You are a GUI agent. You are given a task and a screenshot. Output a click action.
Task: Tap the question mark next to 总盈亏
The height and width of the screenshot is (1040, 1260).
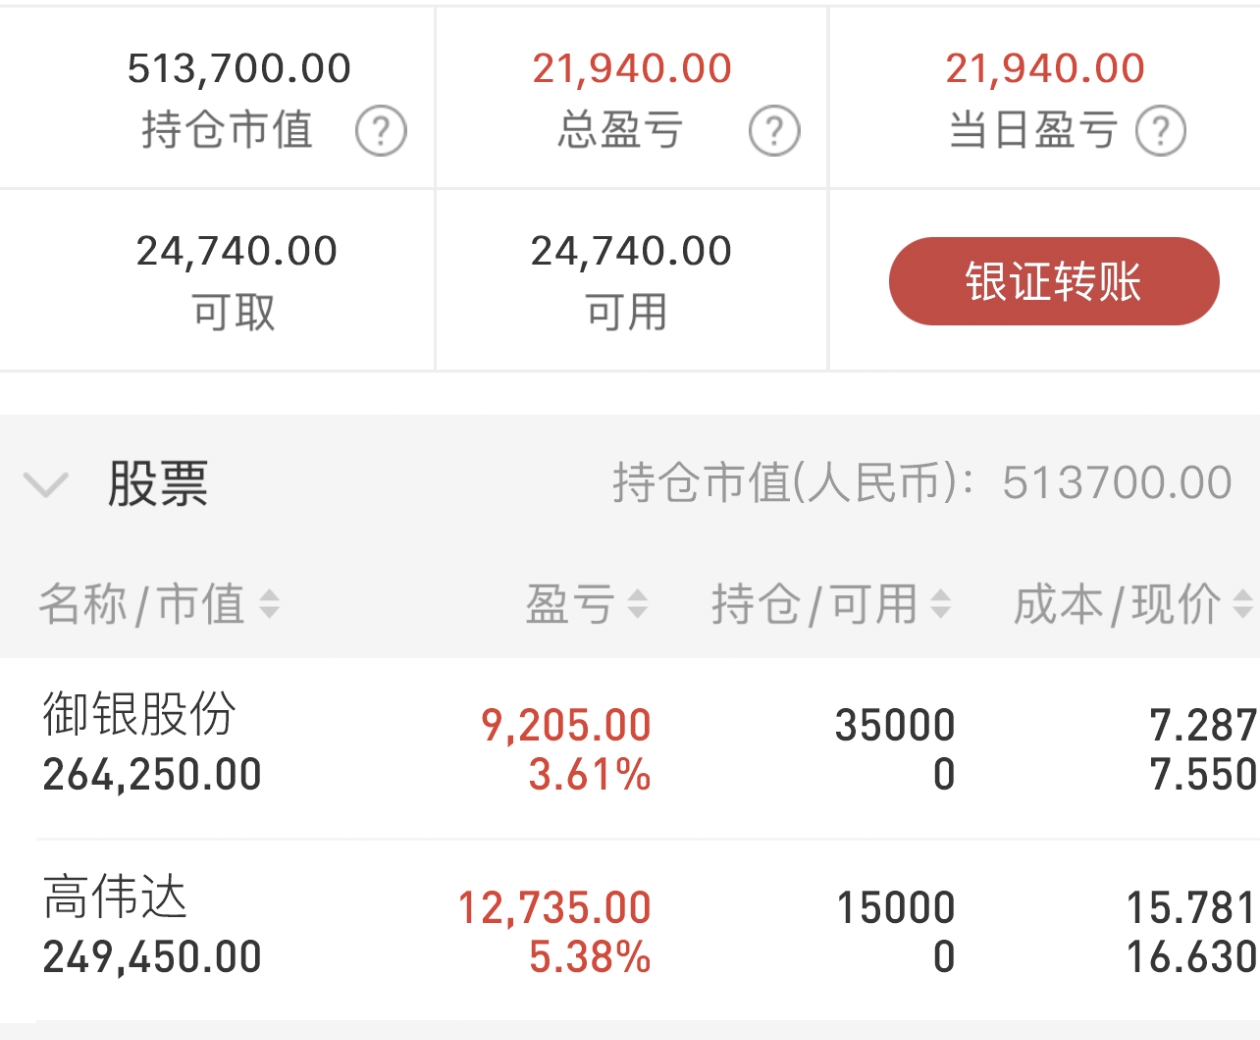click(x=775, y=131)
